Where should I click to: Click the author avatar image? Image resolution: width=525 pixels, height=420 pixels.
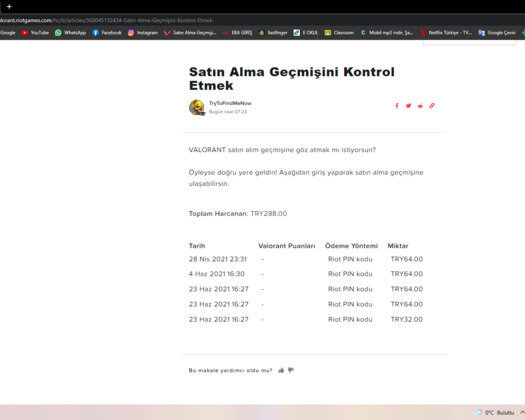click(x=197, y=108)
